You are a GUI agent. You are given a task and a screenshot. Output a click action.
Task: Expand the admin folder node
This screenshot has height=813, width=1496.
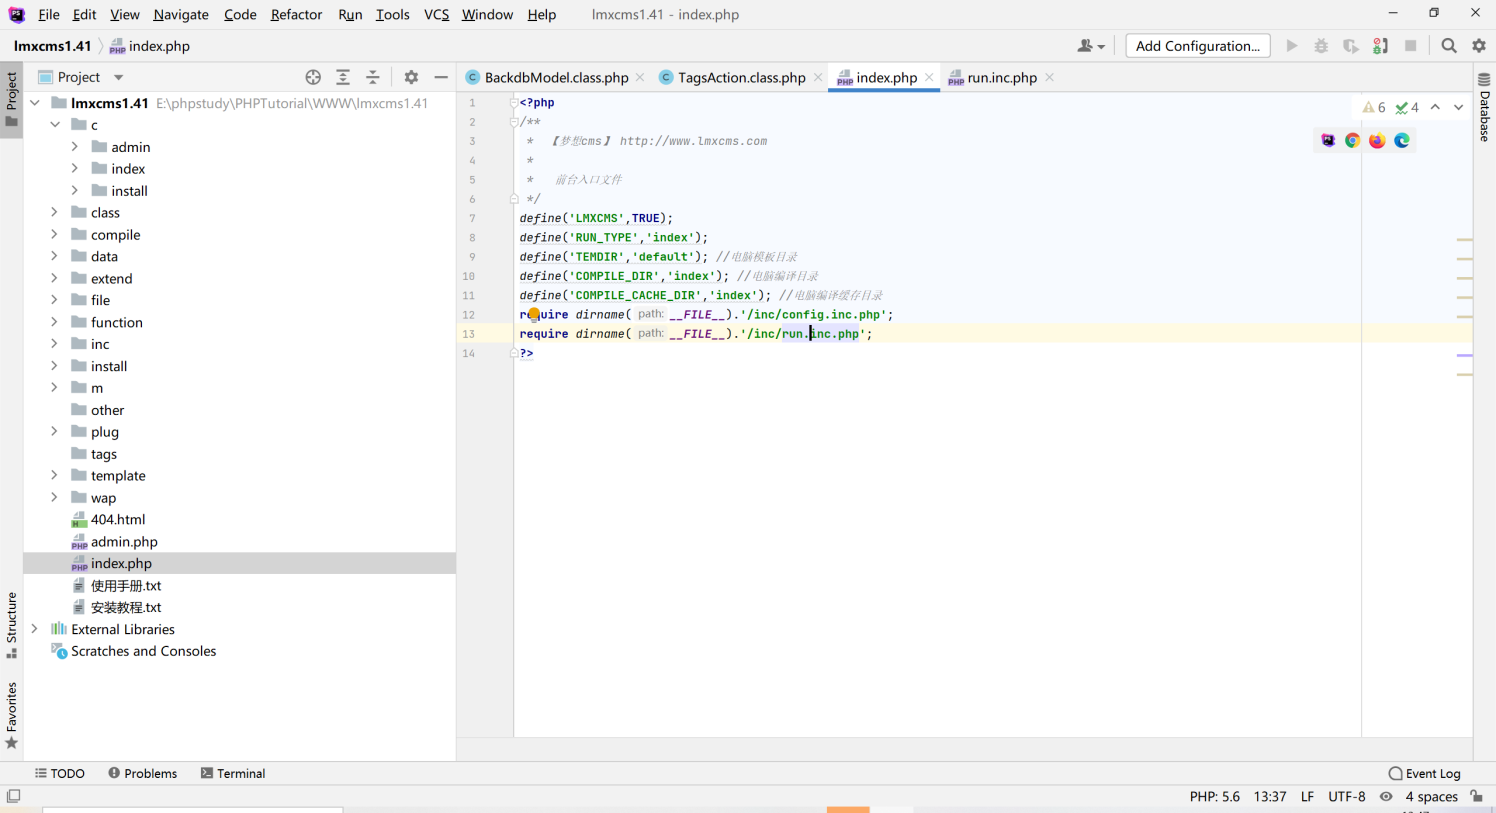pos(75,147)
